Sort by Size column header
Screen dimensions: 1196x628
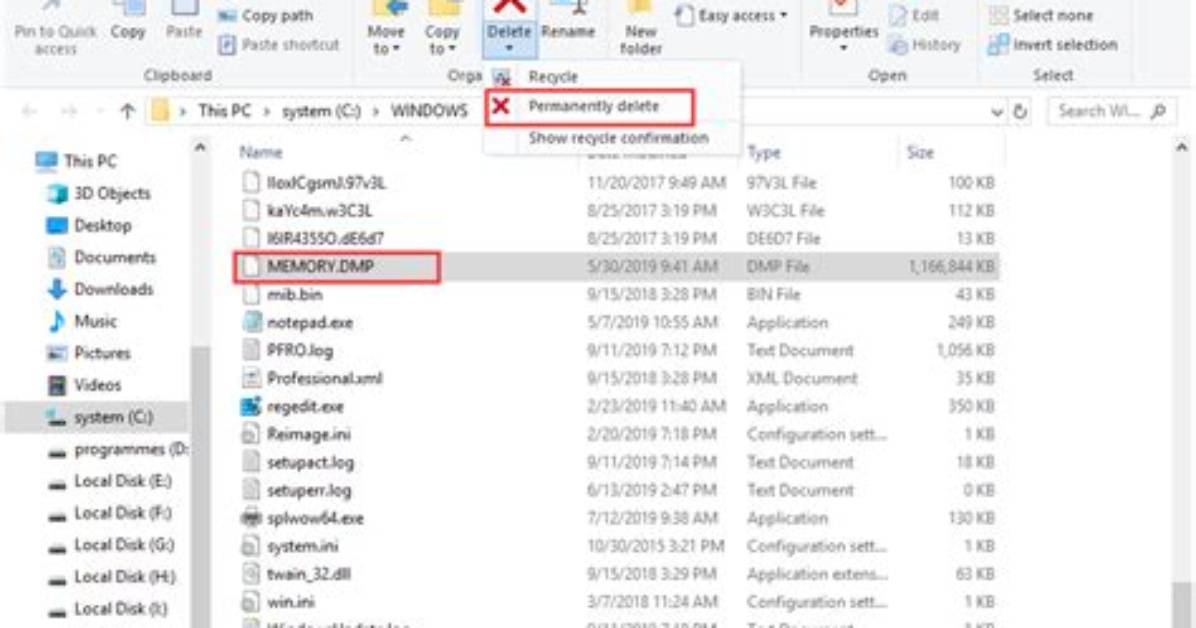tap(920, 153)
